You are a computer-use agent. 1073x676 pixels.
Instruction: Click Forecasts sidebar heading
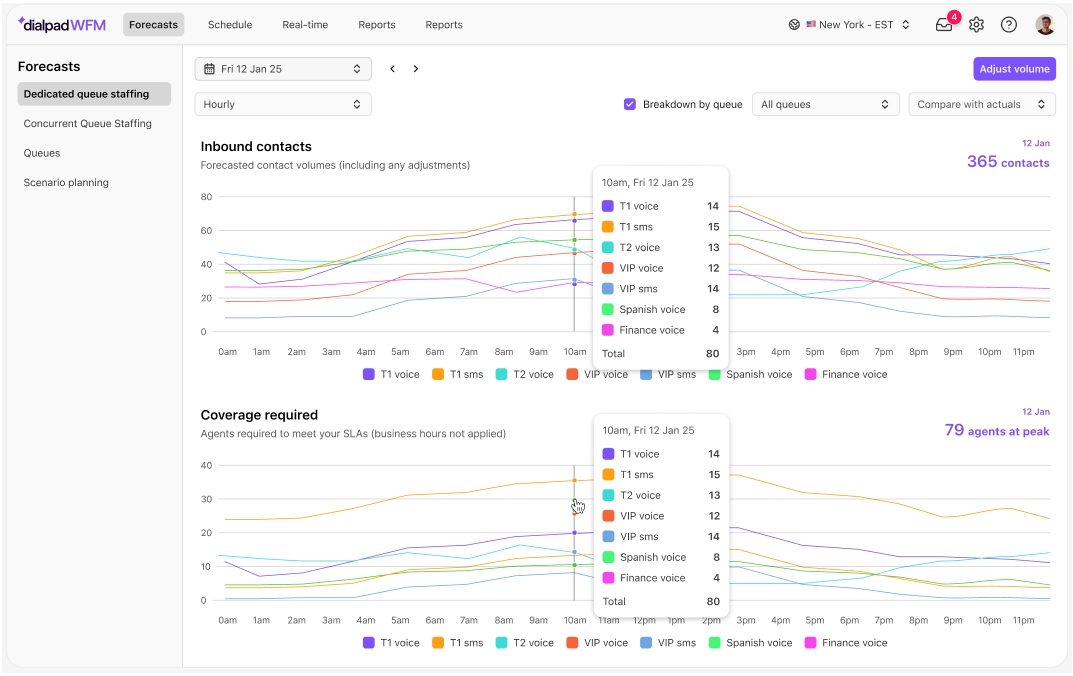click(x=49, y=66)
